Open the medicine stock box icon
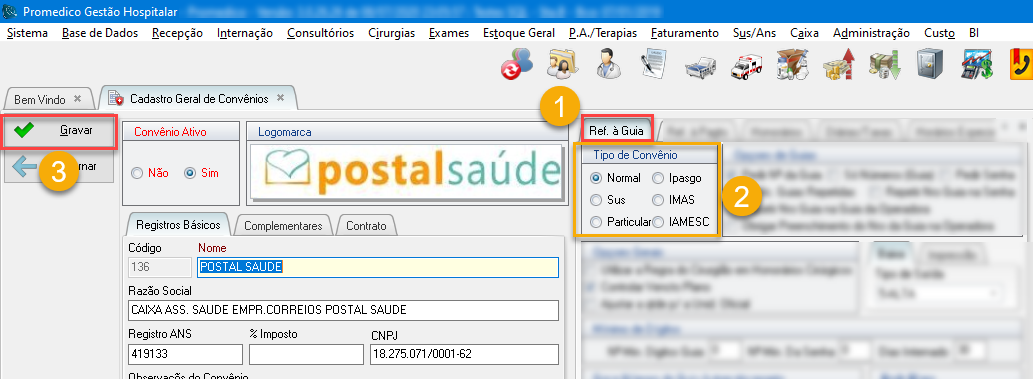Image resolution: width=1033 pixels, height=379 pixels. (x=792, y=65)
